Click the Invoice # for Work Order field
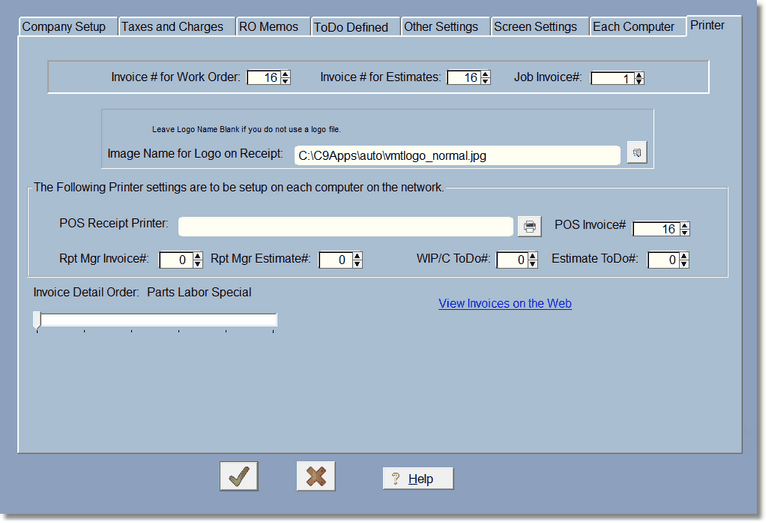 (x=264, y=78)
